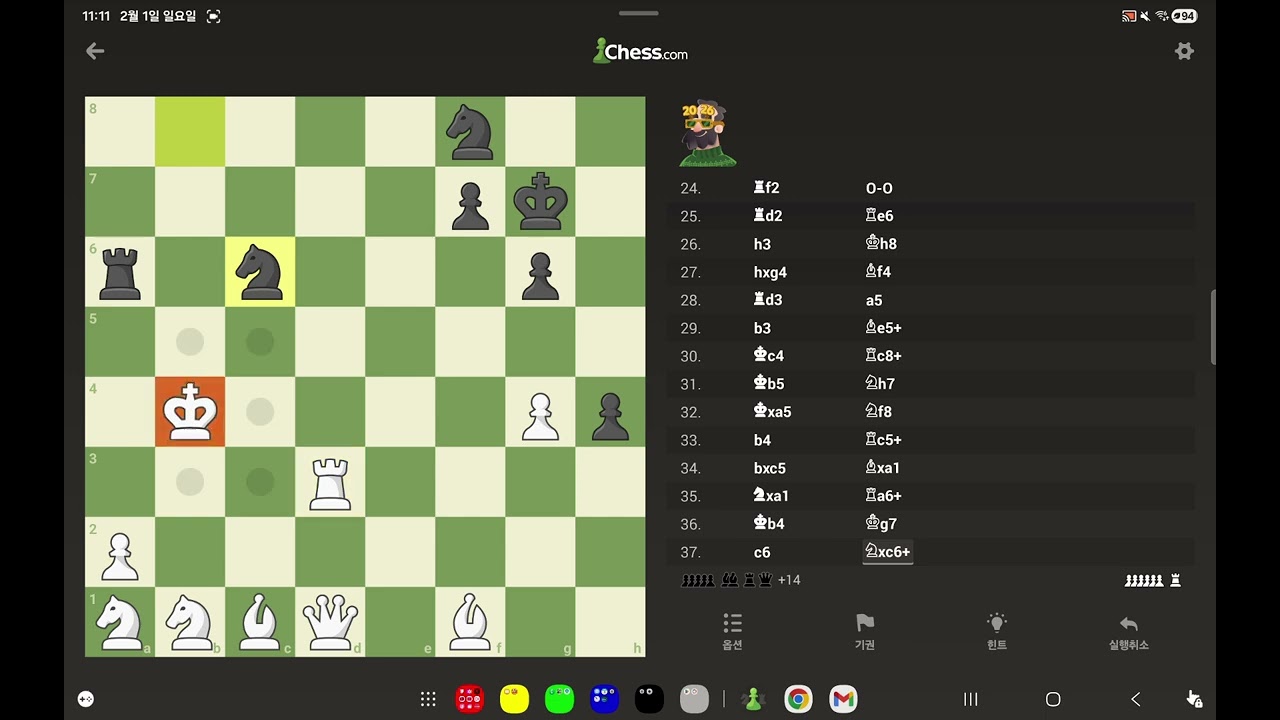Click the black king on g7
The width and height of the screenshot is (1280, 720).
point(540,201)
